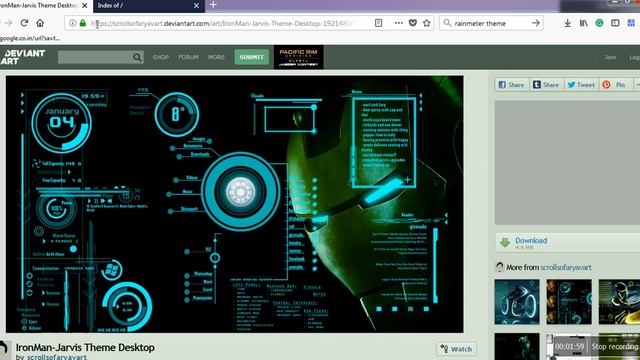This screenshot has height=360, width=640.
Task: Open scrollsofaryavart link under More from
Action: click(566, 267)
